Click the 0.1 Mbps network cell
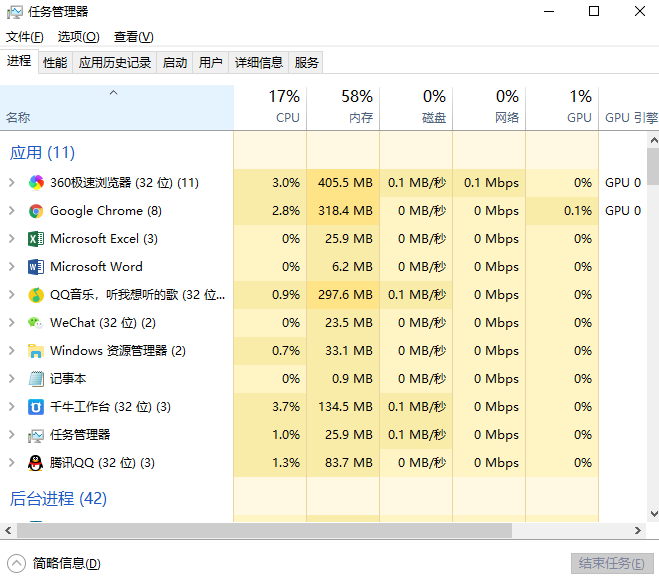Screen dimensions: 659x585 click(489, 183)
